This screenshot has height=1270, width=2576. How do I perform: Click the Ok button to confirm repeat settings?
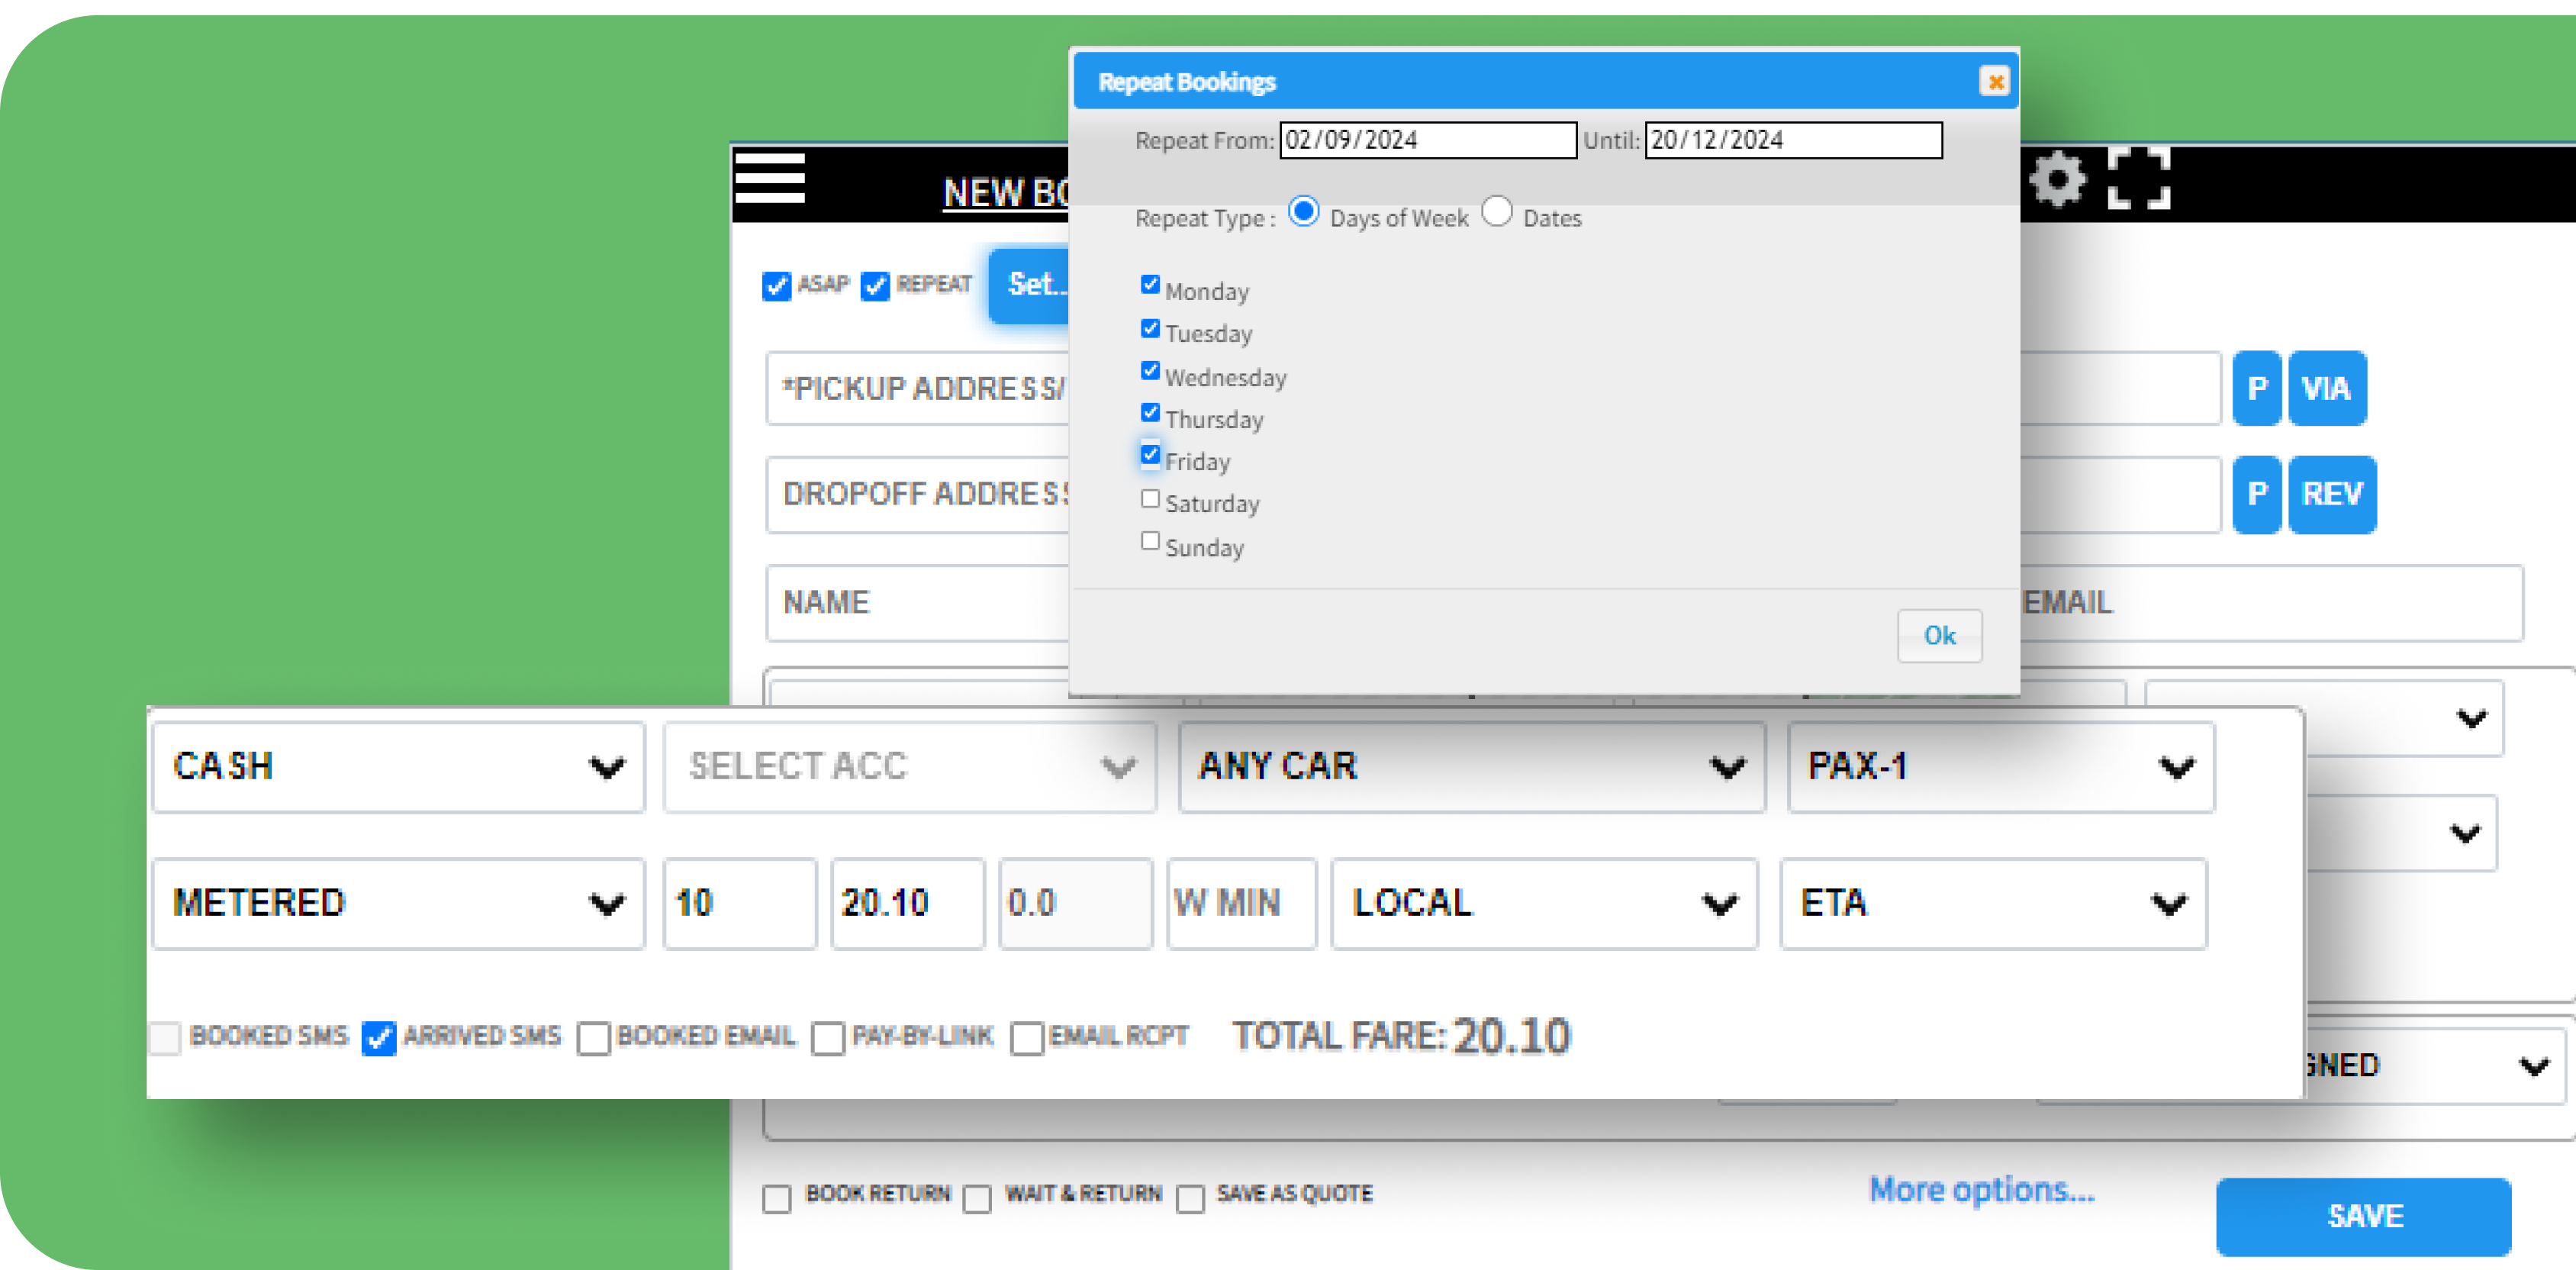(x=1940, y=634)
